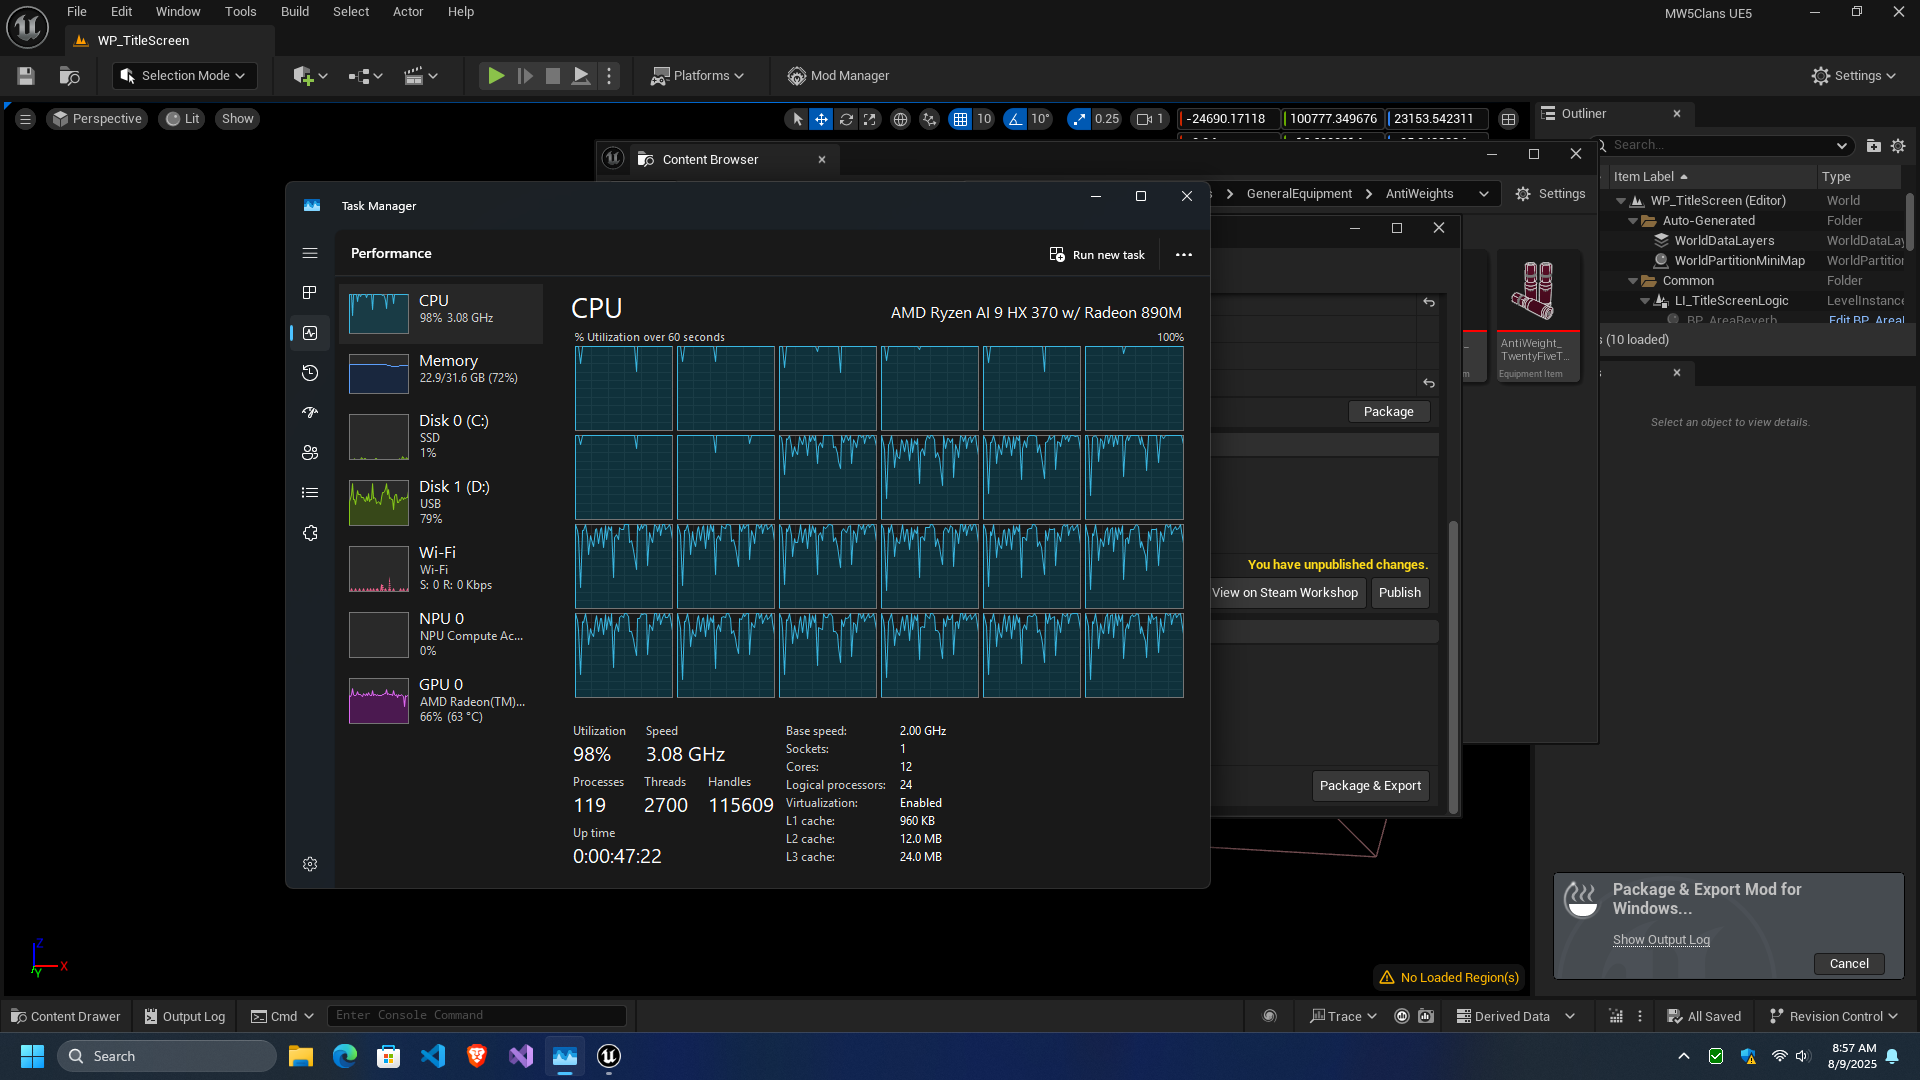Start Play in Editor with green arrow
Viewport: 1920px width, 1080px height.
pyautogui.click(x=496, y=76)
